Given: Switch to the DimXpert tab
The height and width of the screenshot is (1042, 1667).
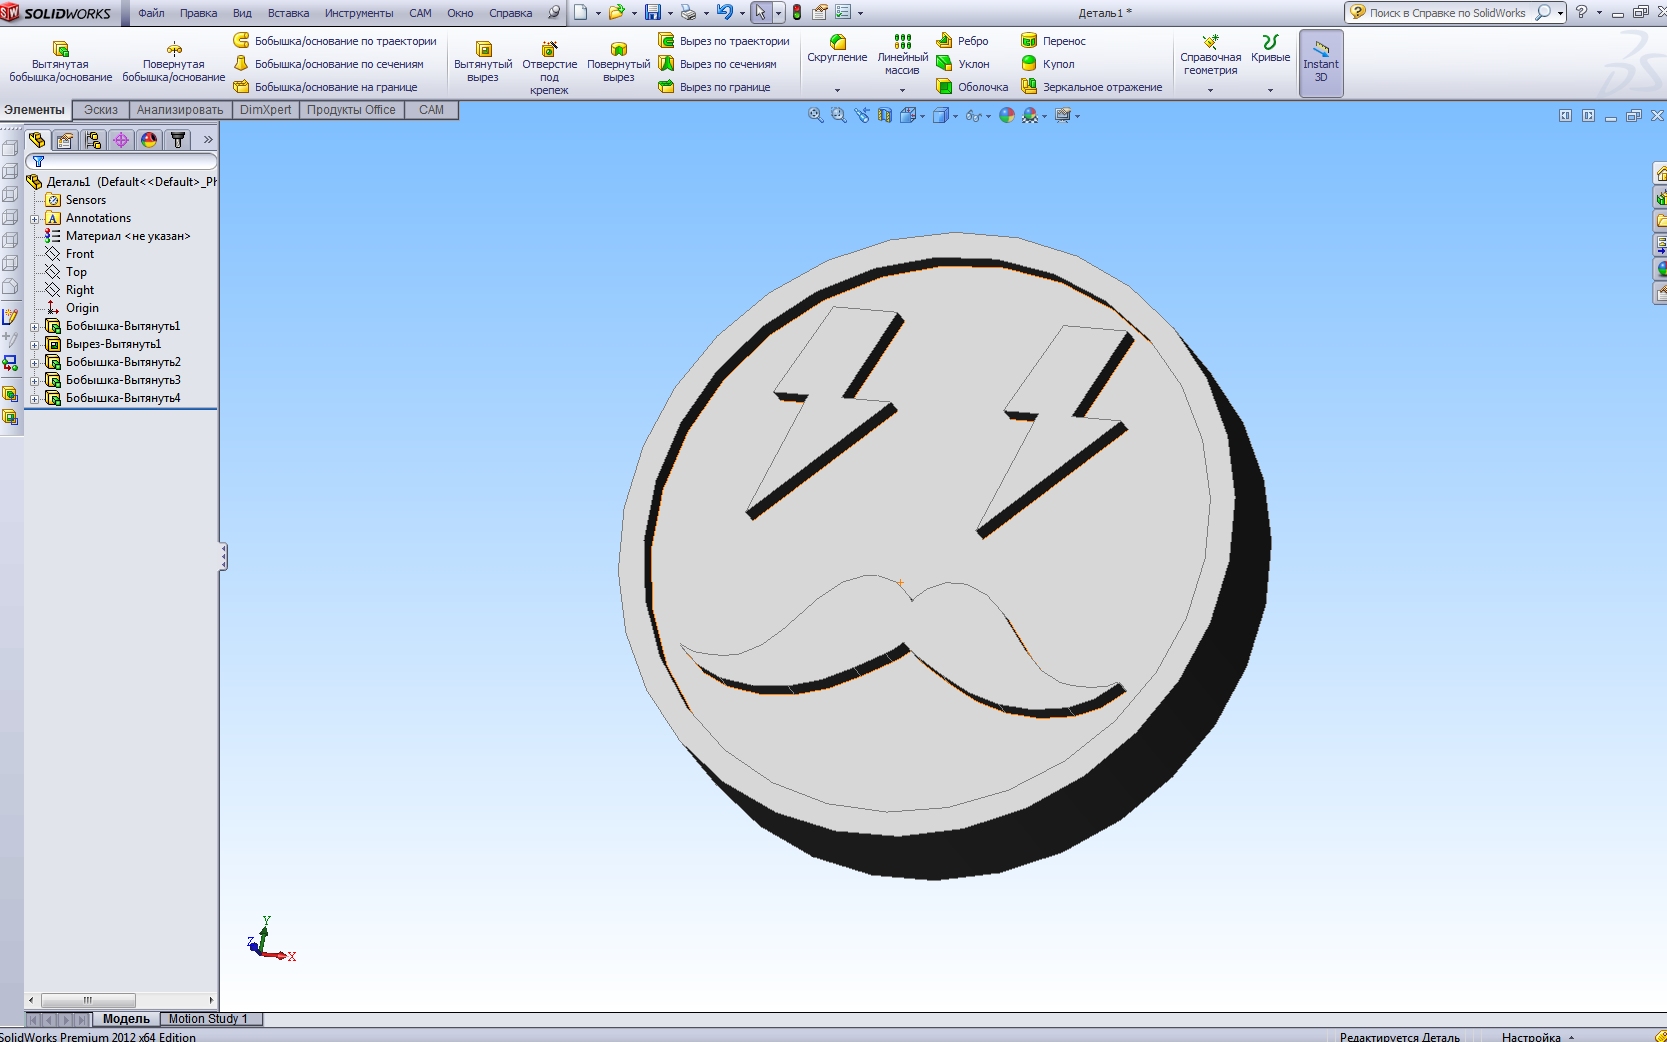Looking at the screenshot, I should pos(265,110).
